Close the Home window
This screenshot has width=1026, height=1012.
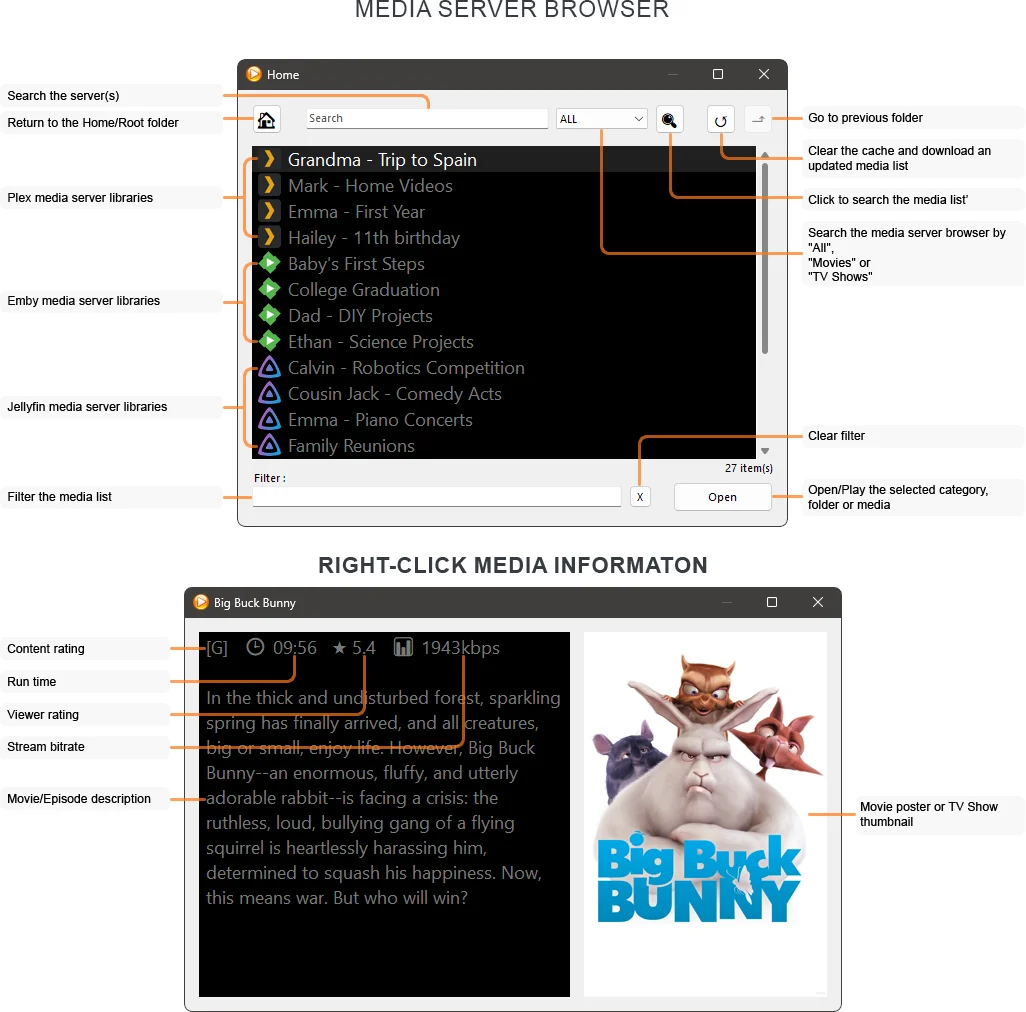pyautogui.click(x=764, y=74)
